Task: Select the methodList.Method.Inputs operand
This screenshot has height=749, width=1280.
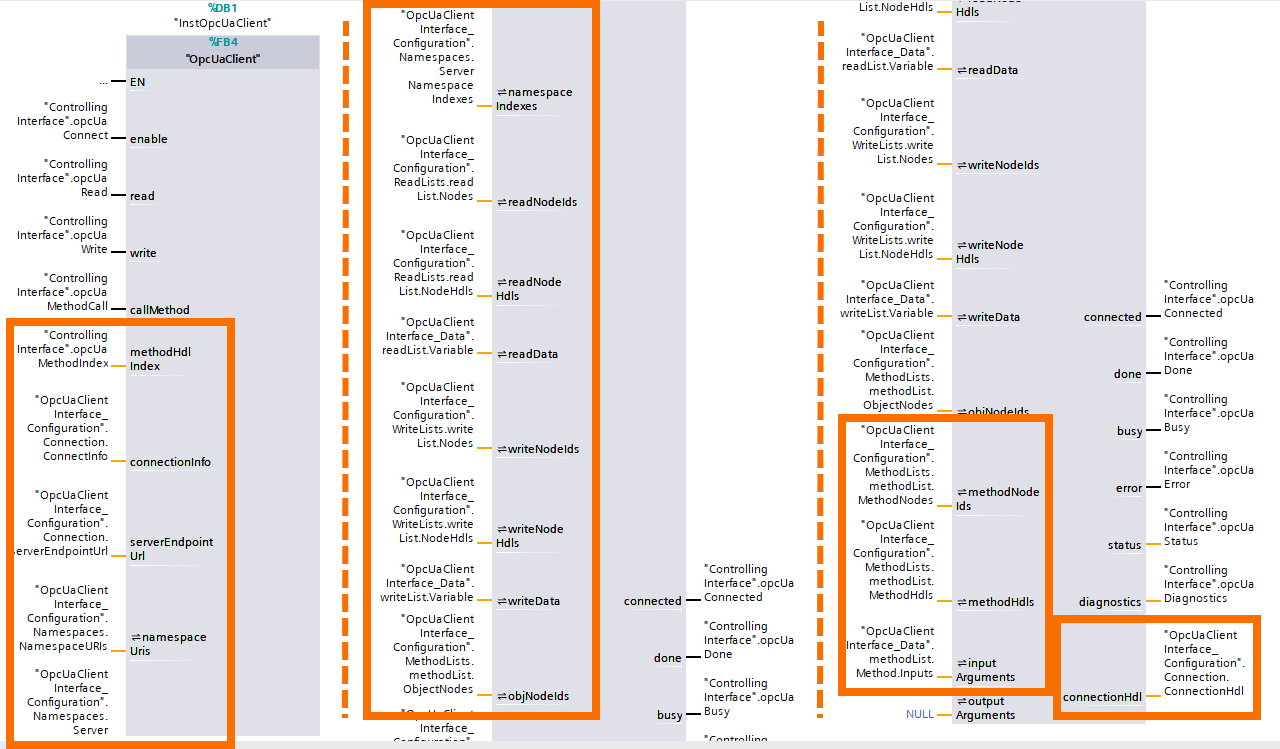Action: coord(890,652)
